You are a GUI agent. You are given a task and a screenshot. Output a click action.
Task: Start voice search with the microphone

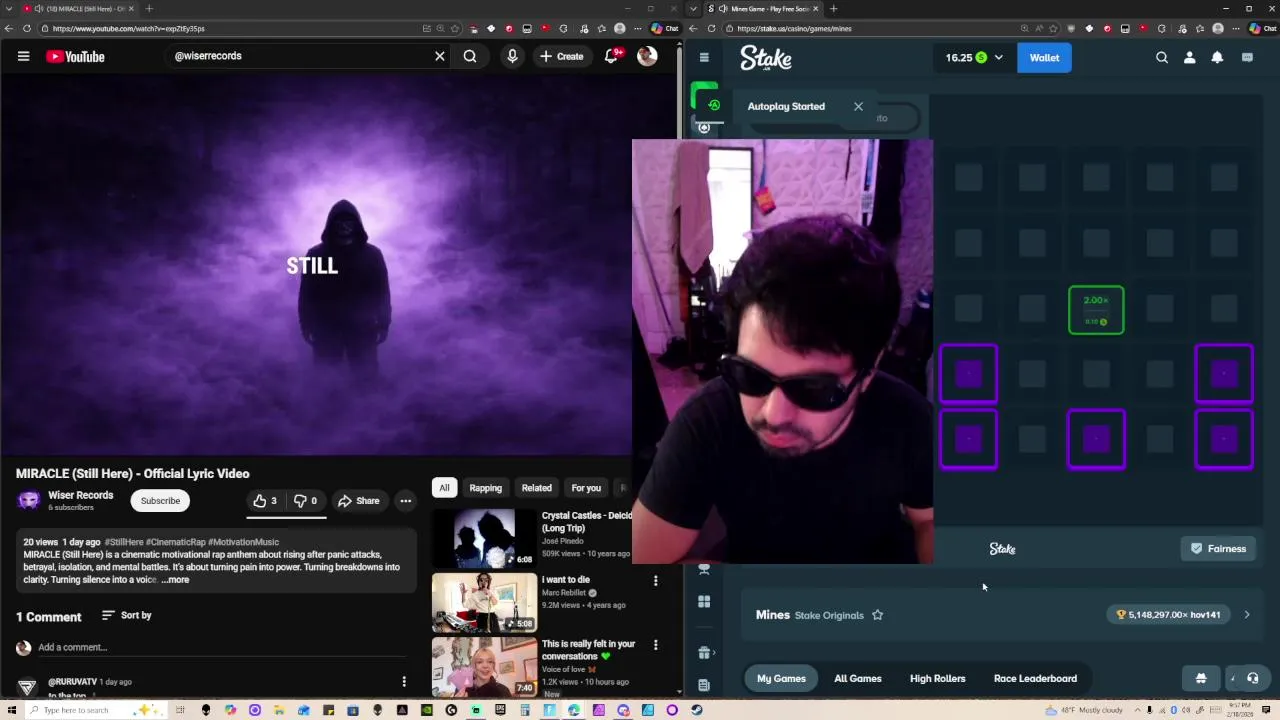(512, 56)
